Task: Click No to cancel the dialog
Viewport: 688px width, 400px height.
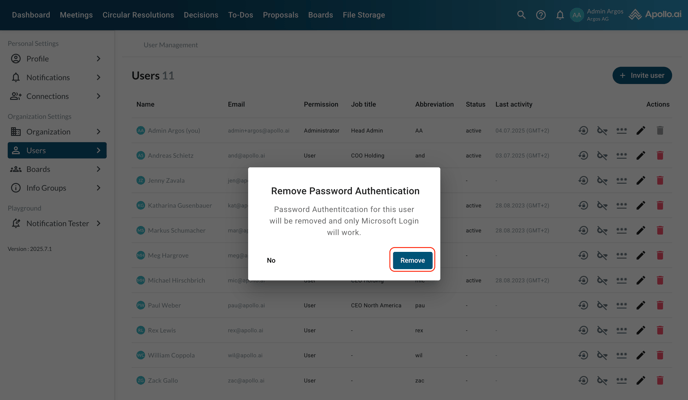Action: pos(271,260)
